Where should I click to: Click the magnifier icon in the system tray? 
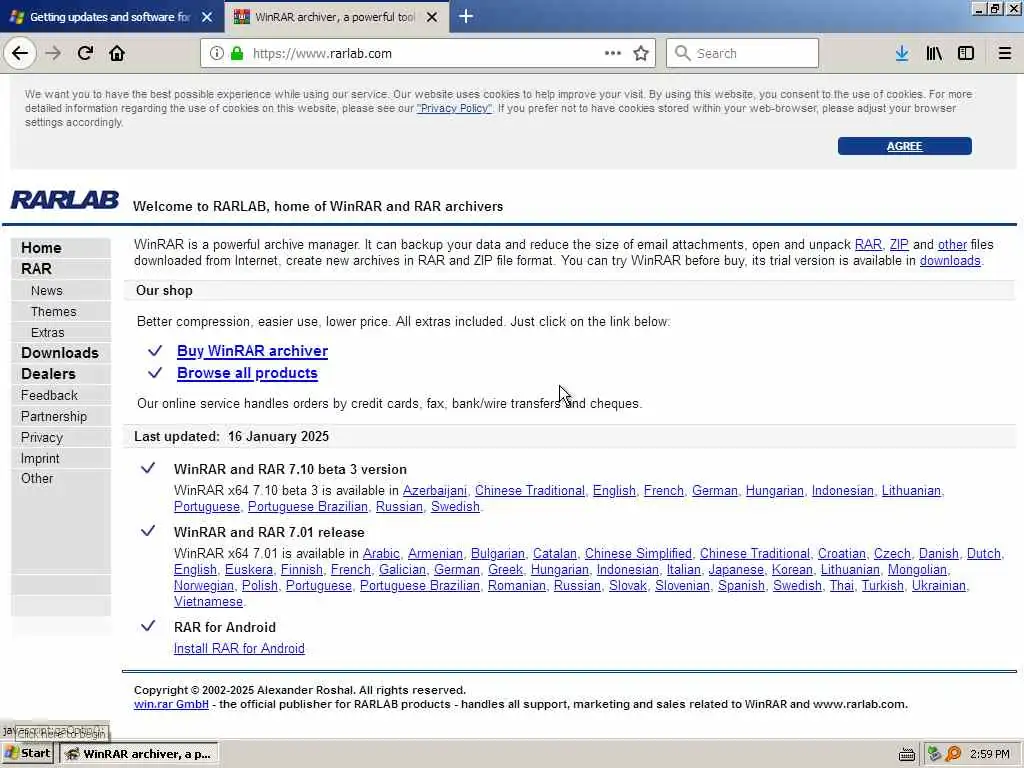pos(953,754)
